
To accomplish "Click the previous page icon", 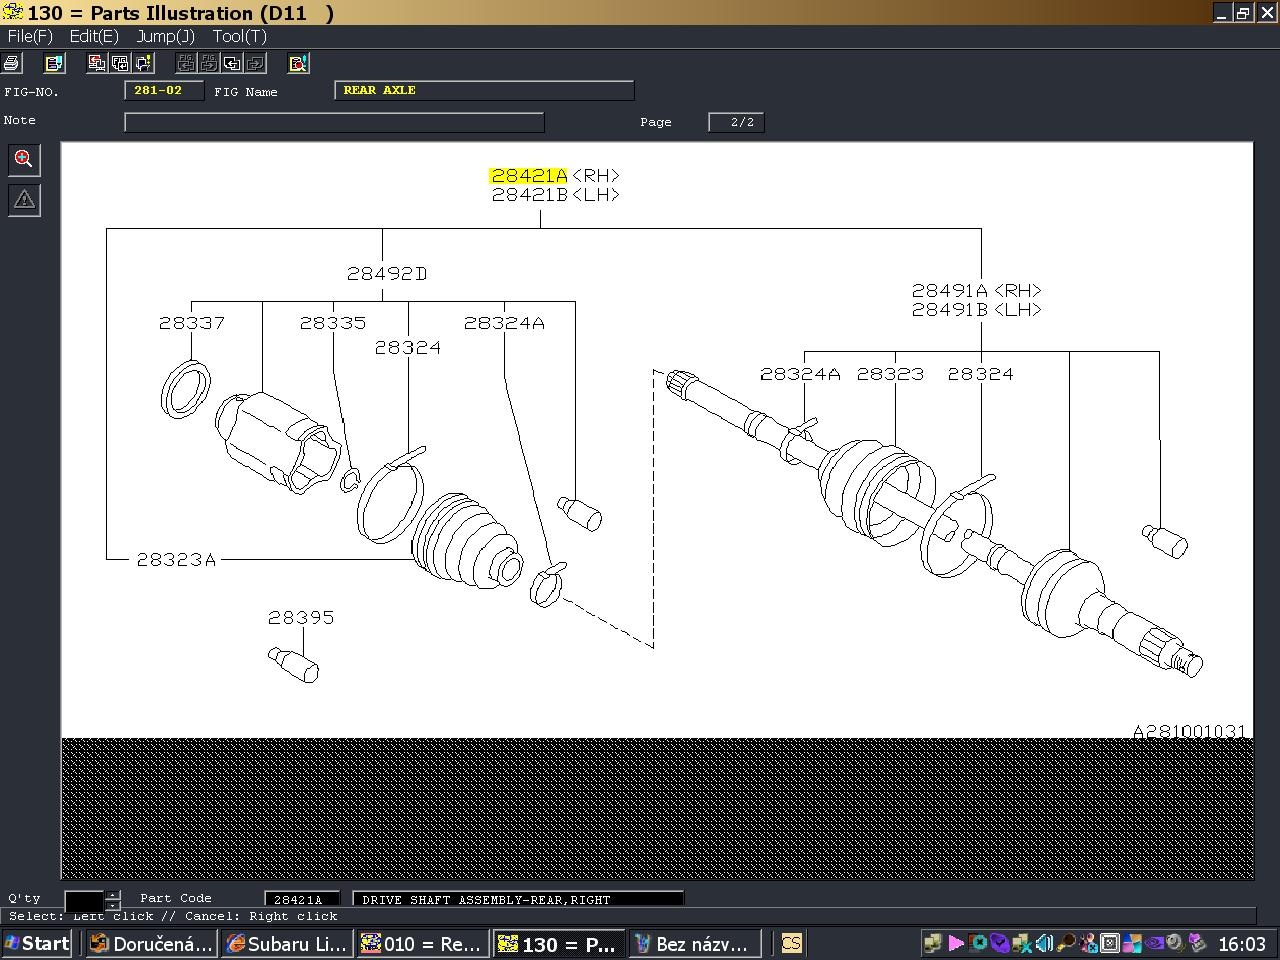I will (232, 63).
